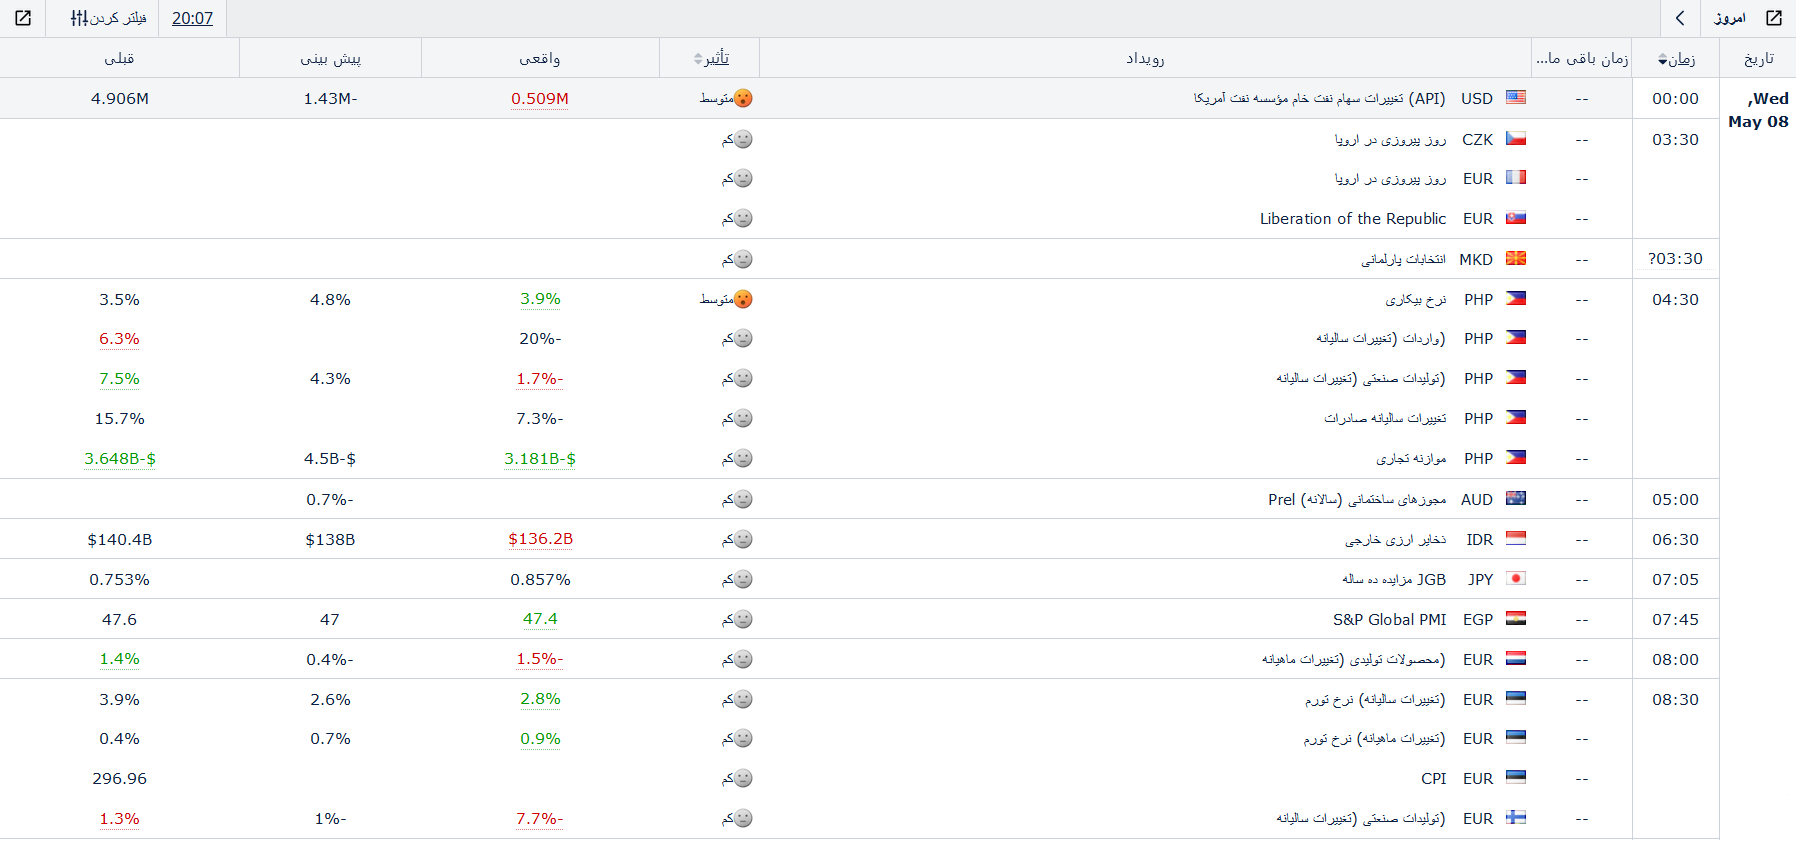Click the actual value 0.857%
Viewport: 1803px width, 841px height.
point(540,579)
